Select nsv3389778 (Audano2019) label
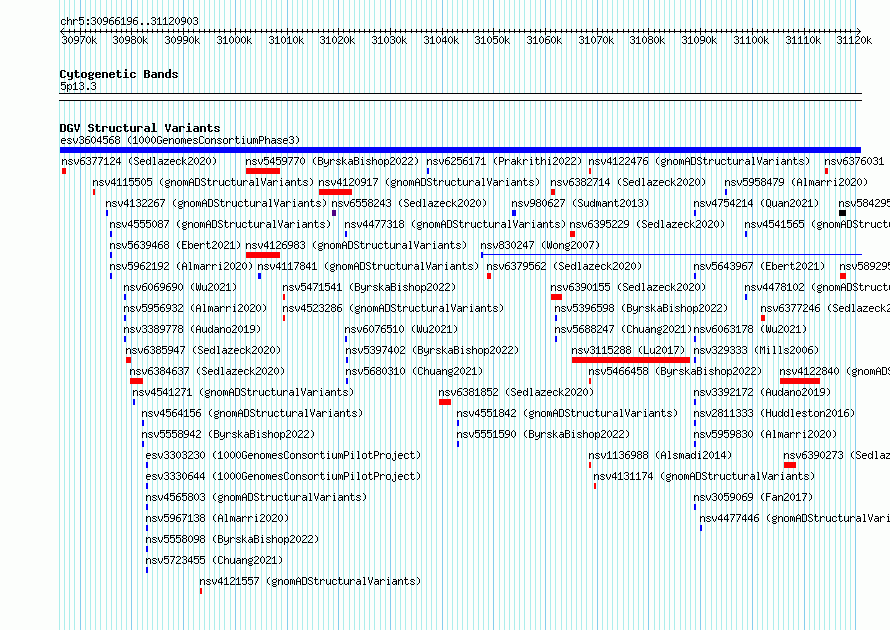Image resolution: width=890 pixels, height=630 pixels. click(x=192, y=329)
